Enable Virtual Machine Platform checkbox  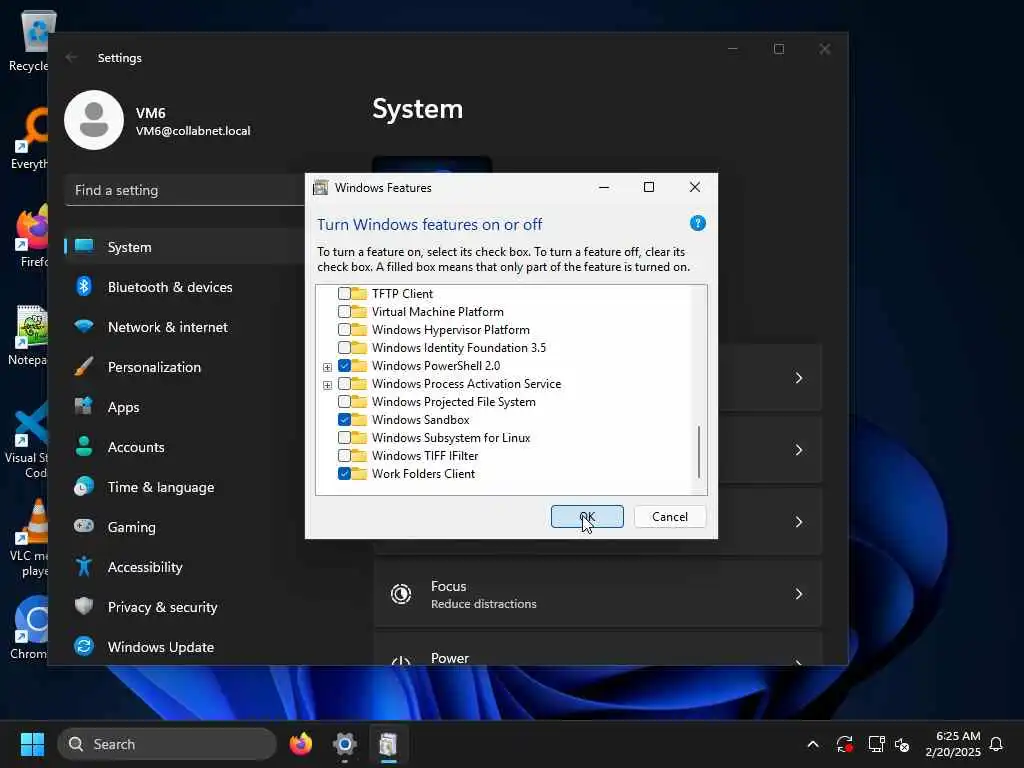[344, 312]
